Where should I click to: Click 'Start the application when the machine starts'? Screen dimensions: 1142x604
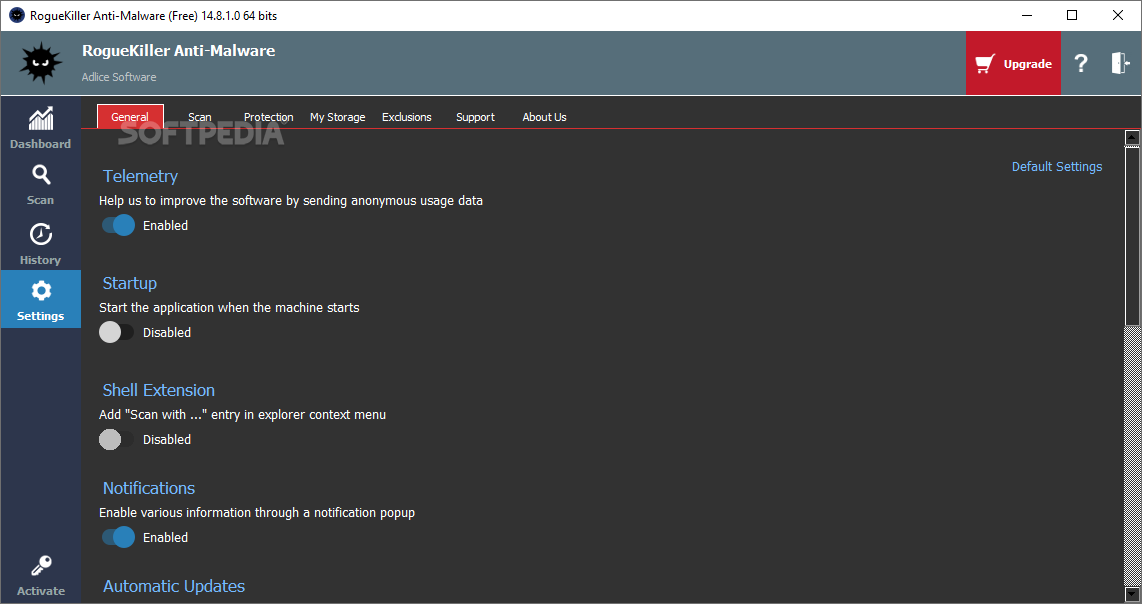click(x=229, y=307)
